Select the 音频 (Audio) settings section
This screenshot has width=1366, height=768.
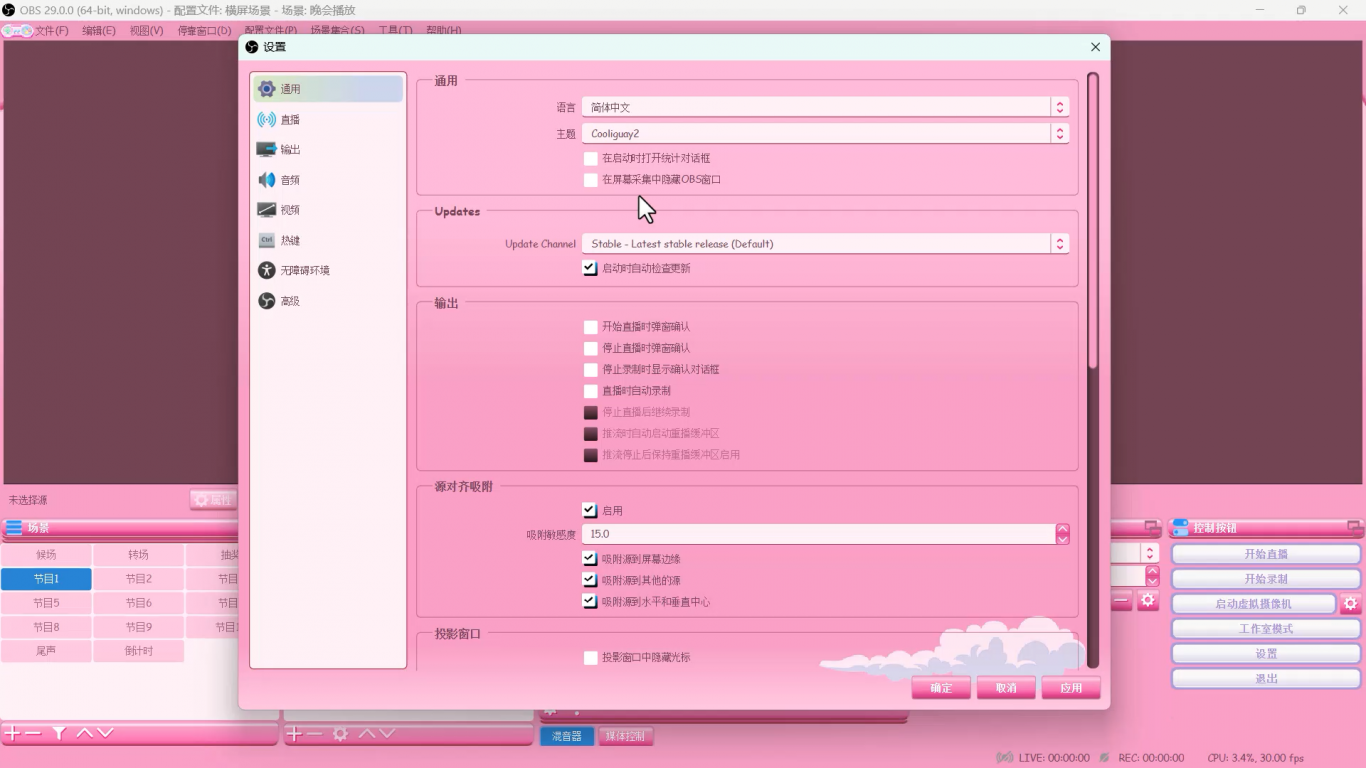[x=290, y=180]
